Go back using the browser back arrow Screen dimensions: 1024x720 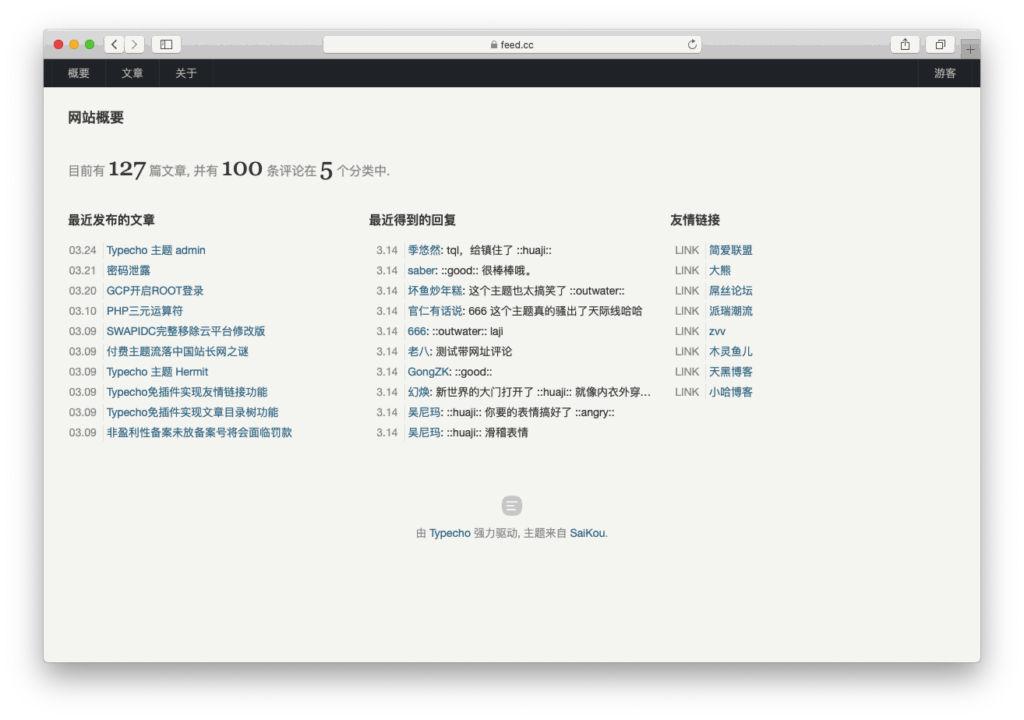(x=114, y=44)
